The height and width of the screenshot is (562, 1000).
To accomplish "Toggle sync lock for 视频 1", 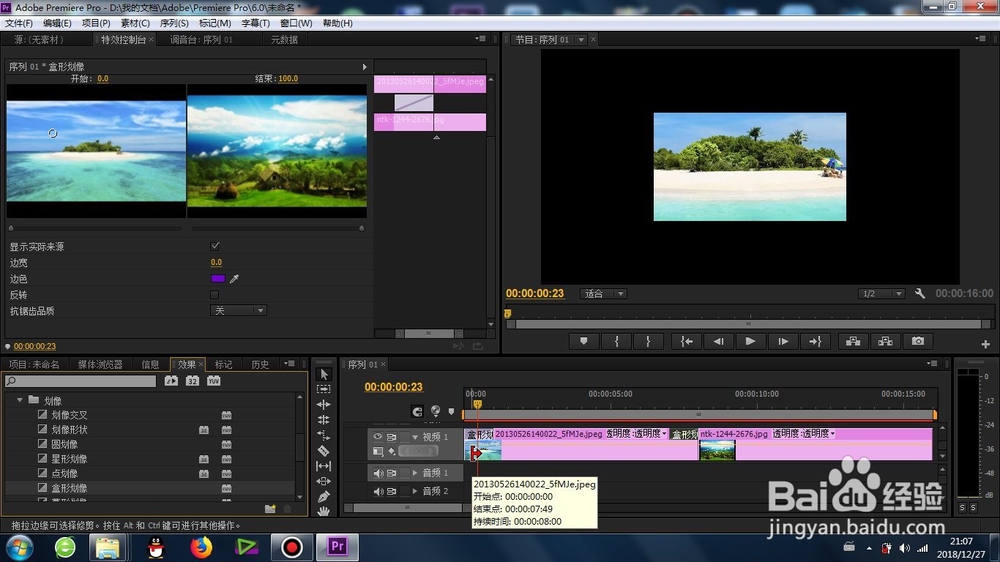I will [x=392, y=437].
